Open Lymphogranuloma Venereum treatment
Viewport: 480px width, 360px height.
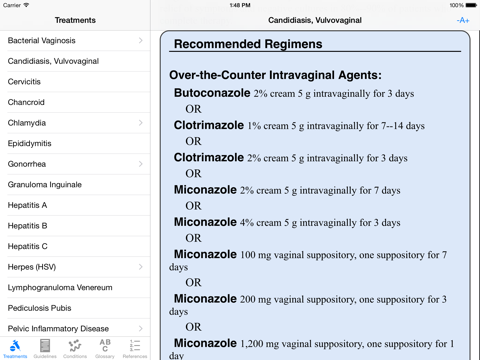point(75,288)
